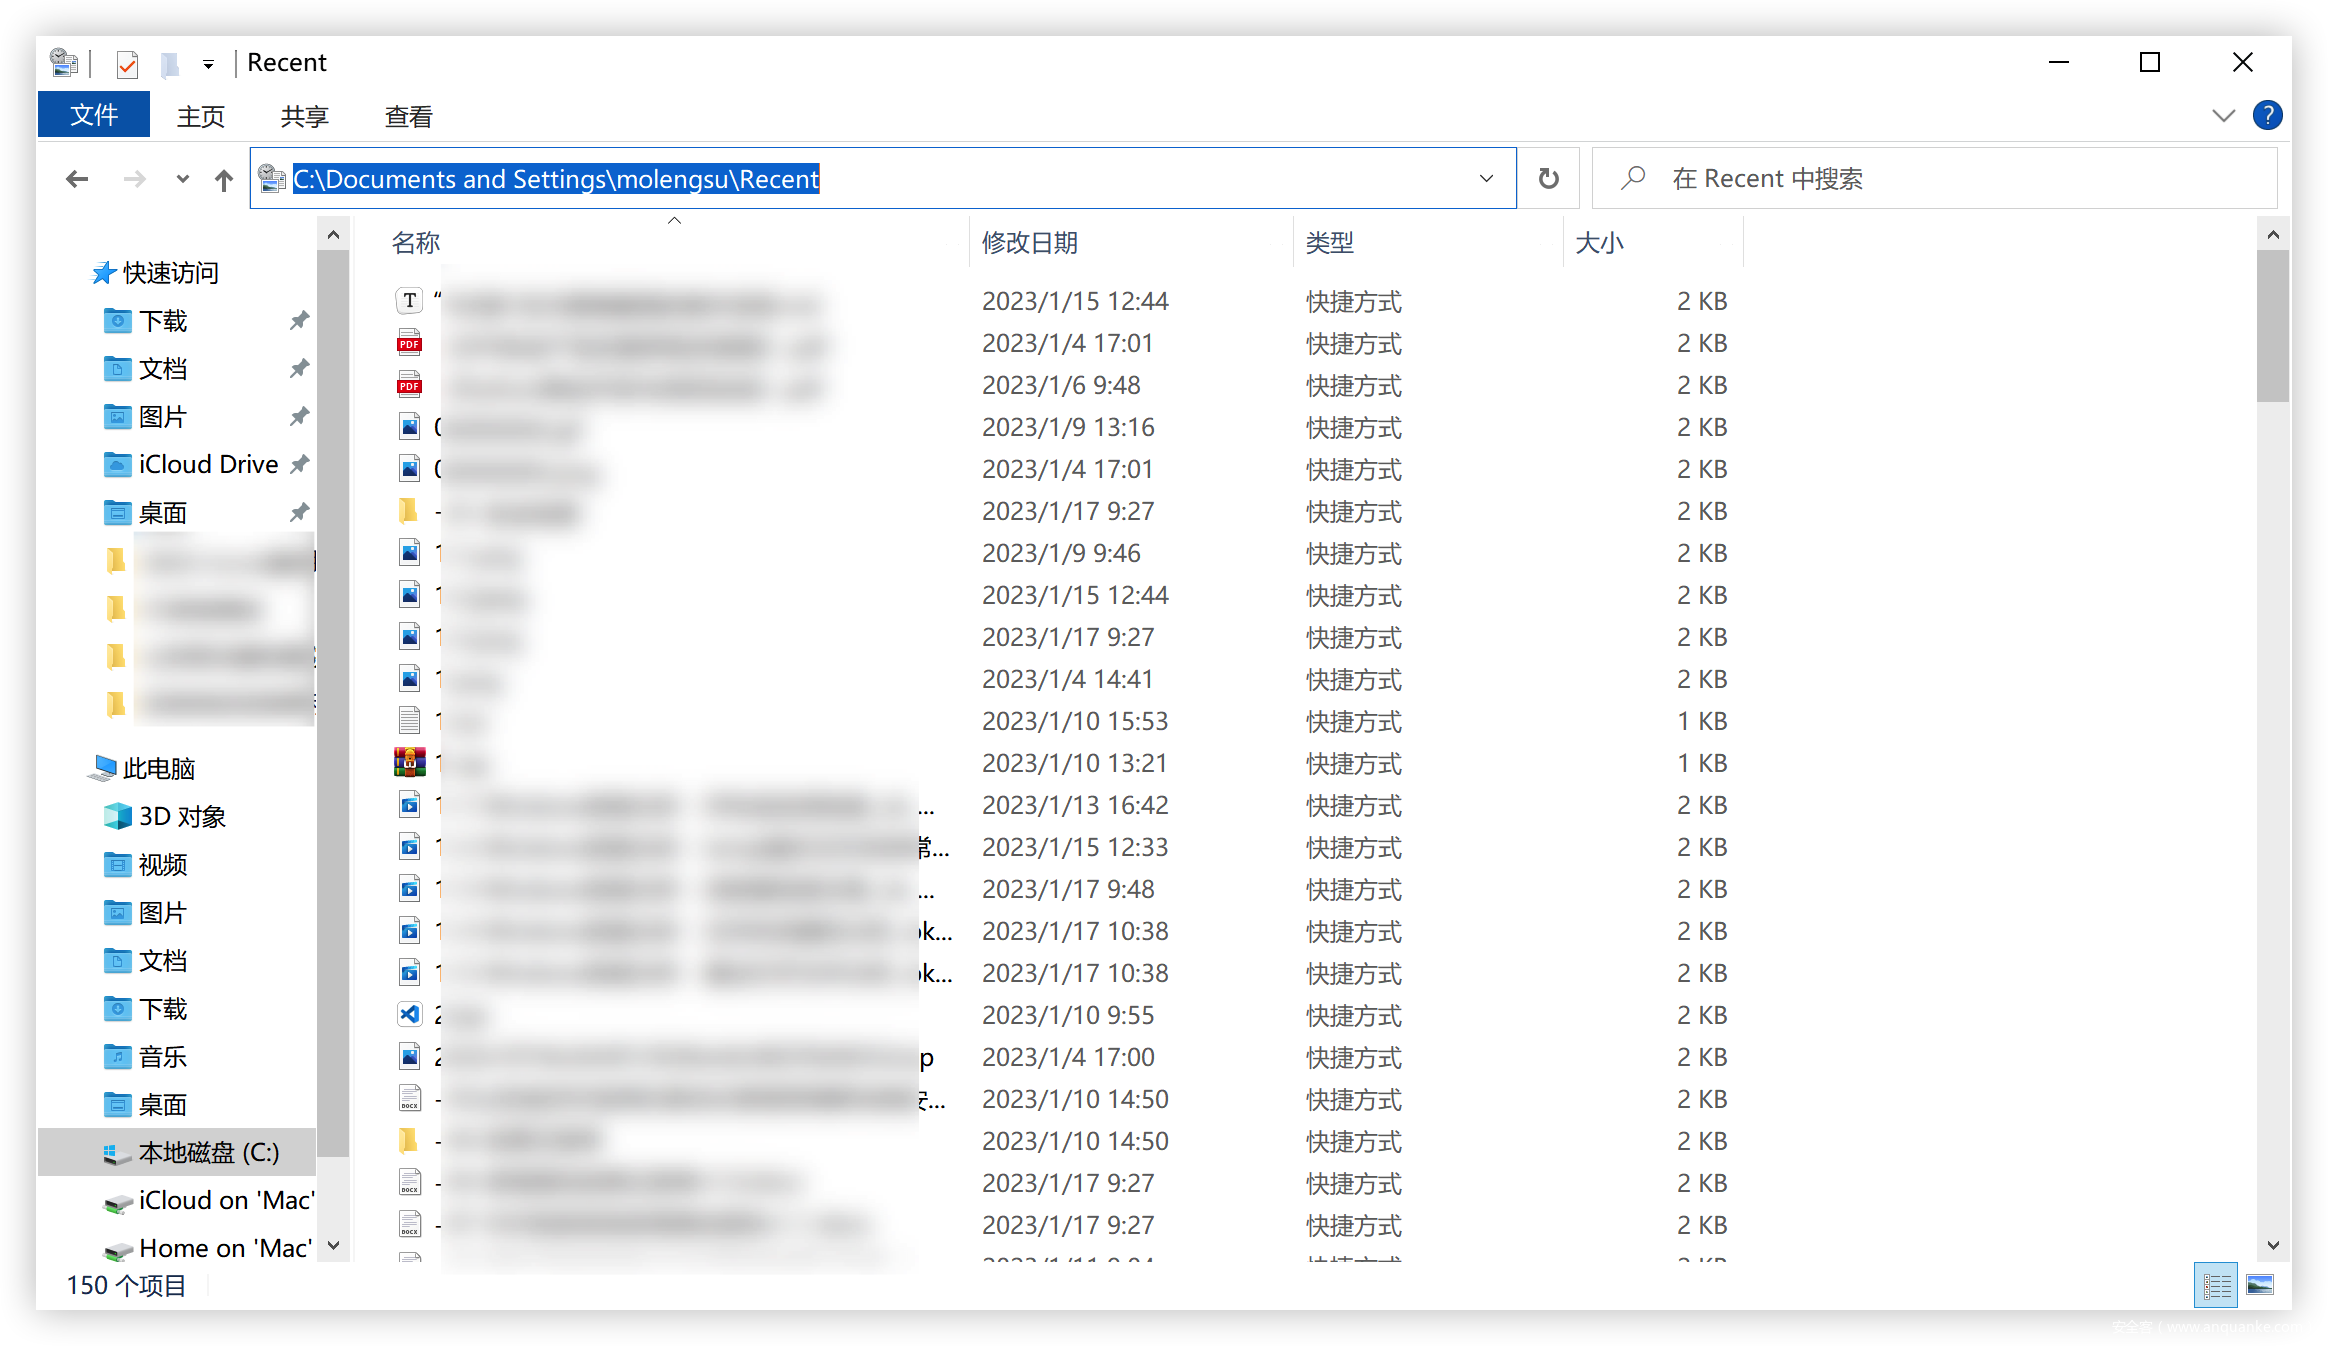Viewport: 2328px width, 1346px height.
Task: Go up one folder level arrow
Action: (x=224, y=180)
